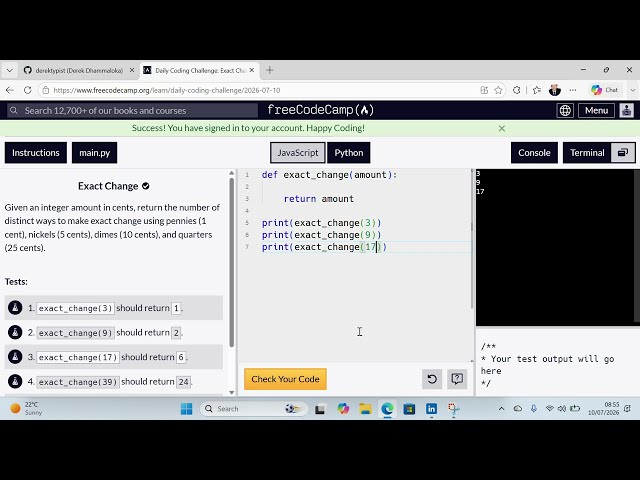Click the reset code icon
This screenshot has width=640, height=480.
(432, 379)
